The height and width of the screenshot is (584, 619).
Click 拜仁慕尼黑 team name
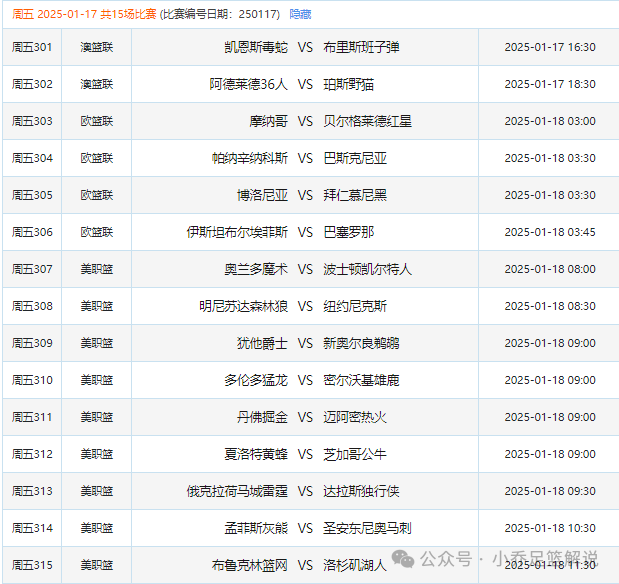point(355,195)
